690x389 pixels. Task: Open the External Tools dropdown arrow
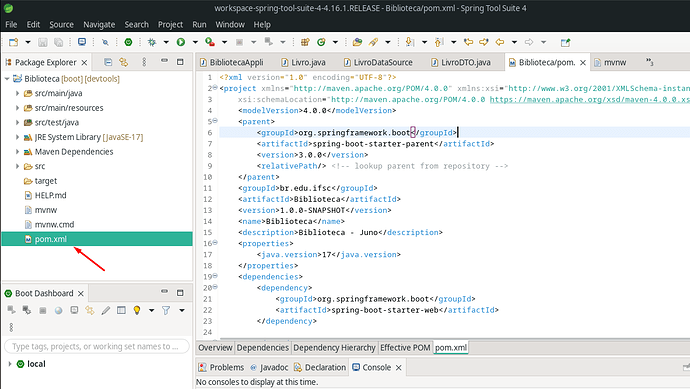224,42
